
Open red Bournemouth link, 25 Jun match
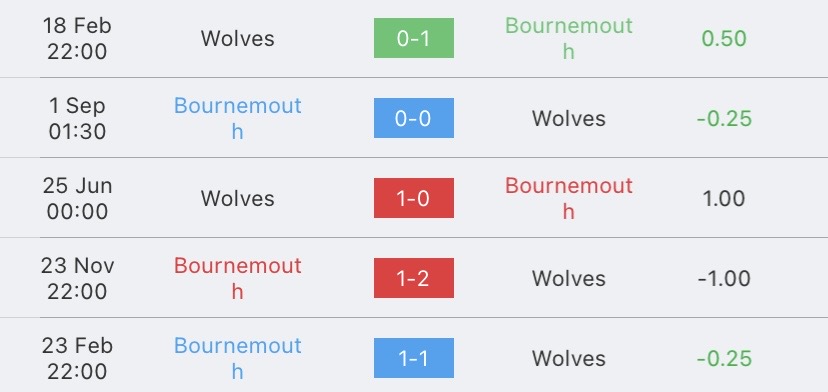point(569,198)
